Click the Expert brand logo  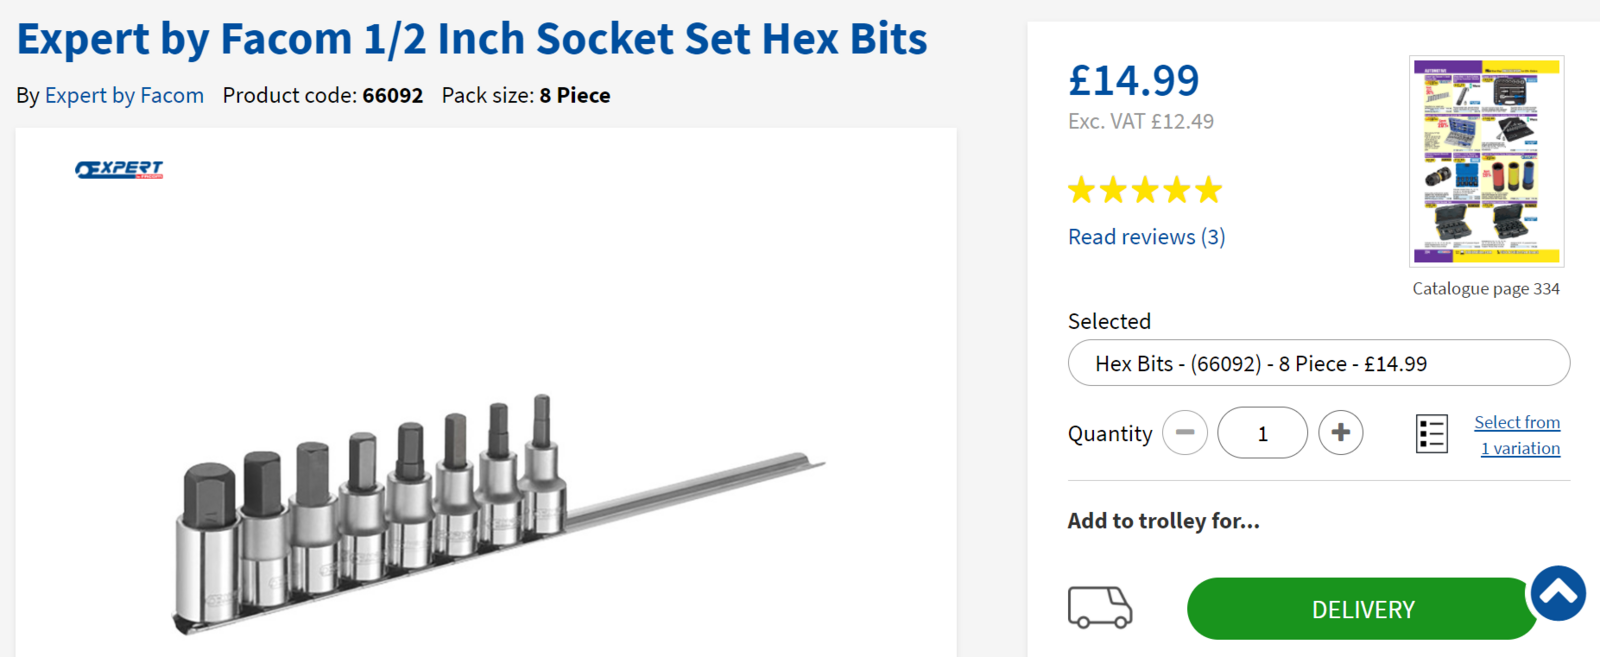click(119, 170)
